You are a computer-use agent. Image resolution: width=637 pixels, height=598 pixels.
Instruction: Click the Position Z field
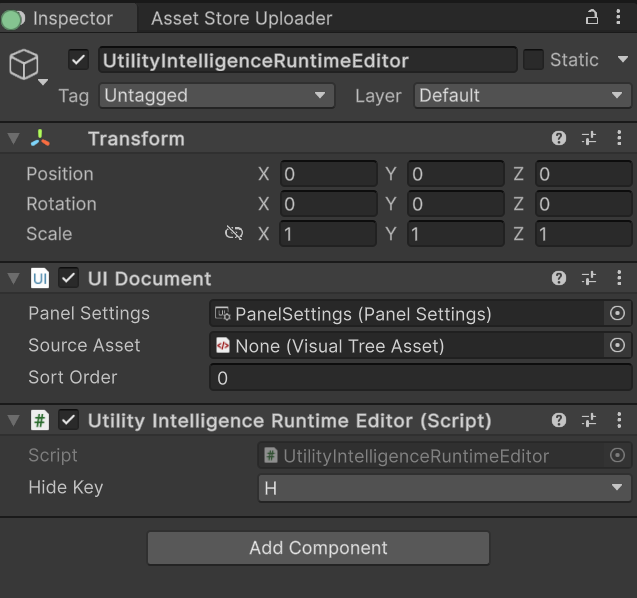click(583, 174)
